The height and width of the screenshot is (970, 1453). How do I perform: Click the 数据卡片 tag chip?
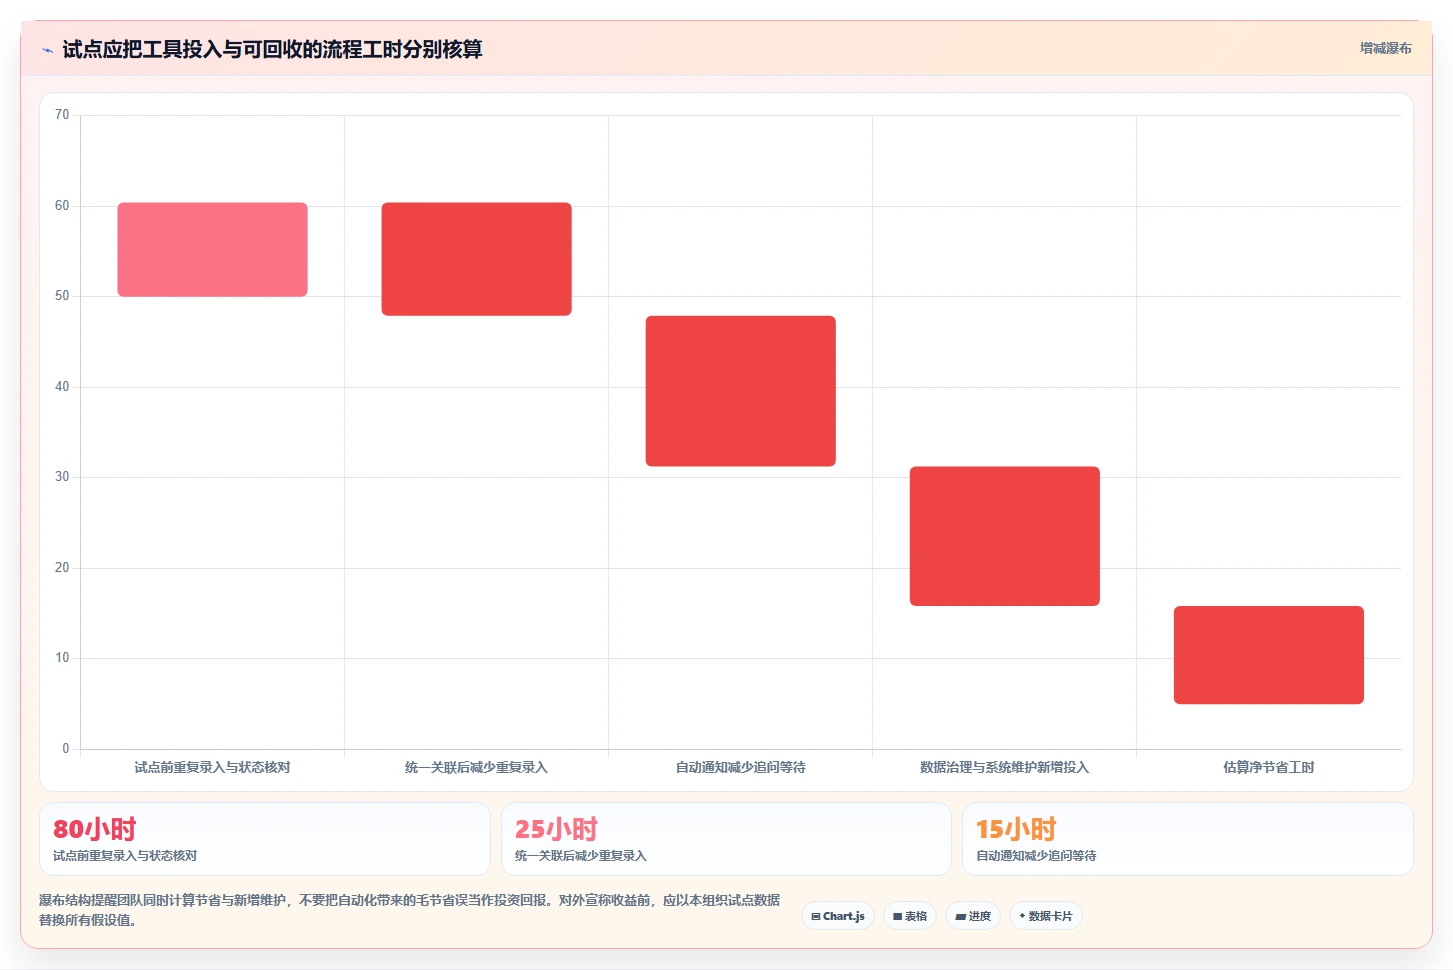pos(1046,916)
